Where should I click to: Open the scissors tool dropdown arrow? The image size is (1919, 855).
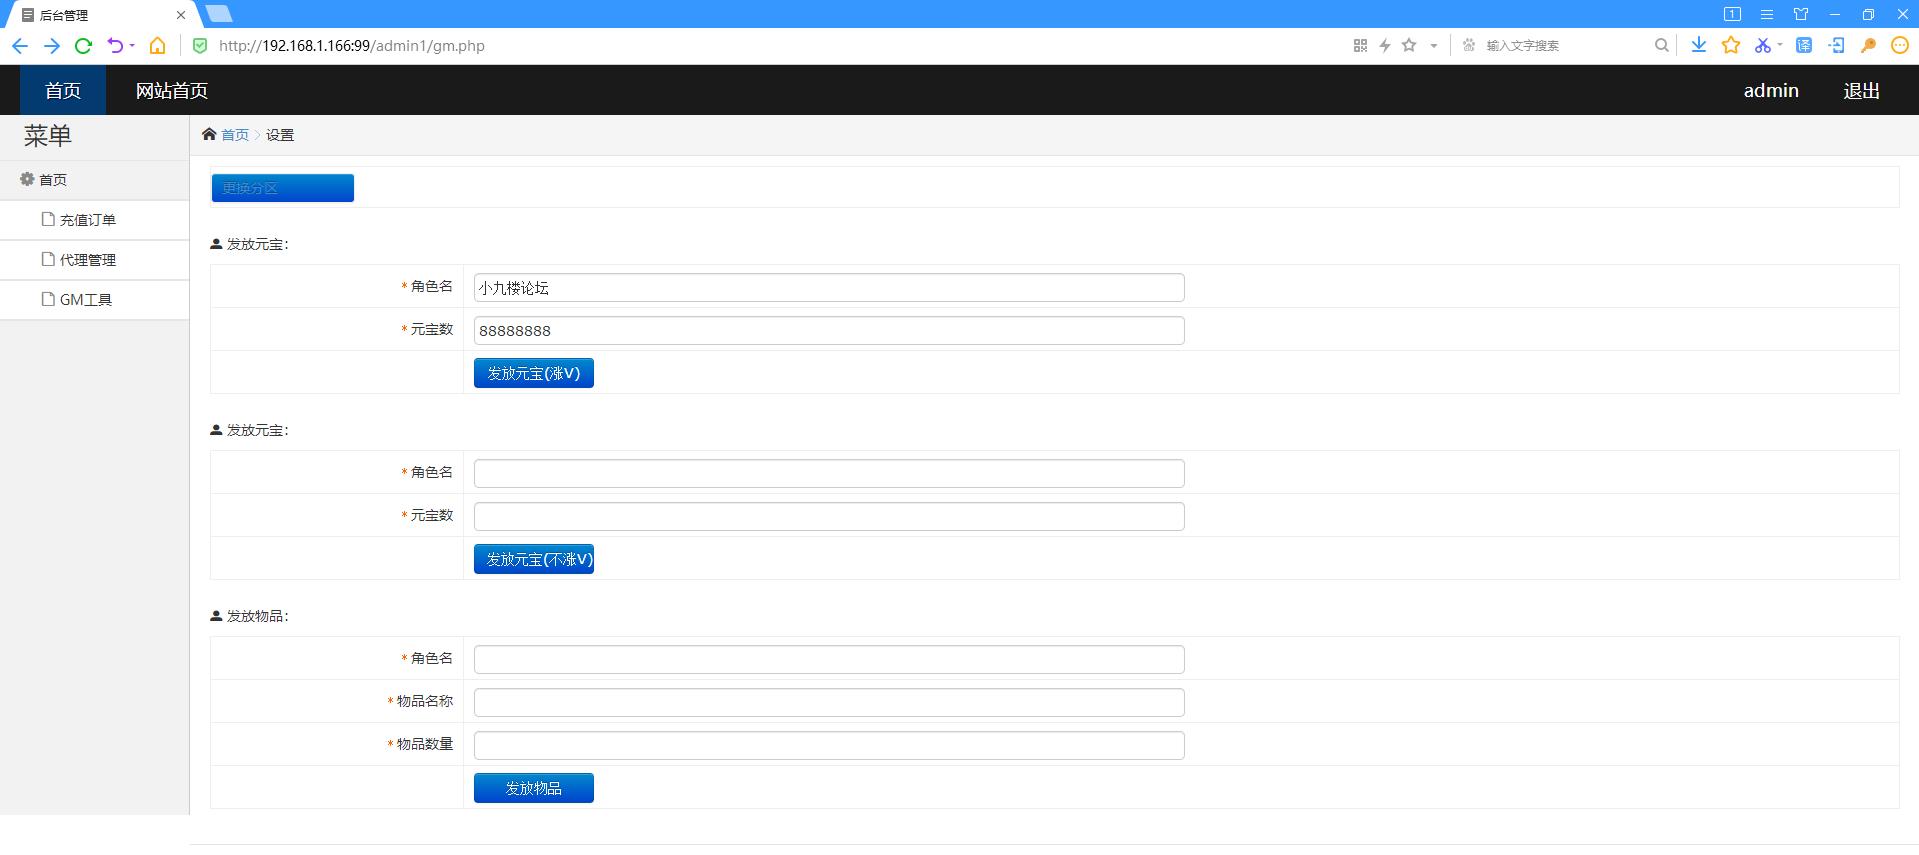tap(1780, 45)
